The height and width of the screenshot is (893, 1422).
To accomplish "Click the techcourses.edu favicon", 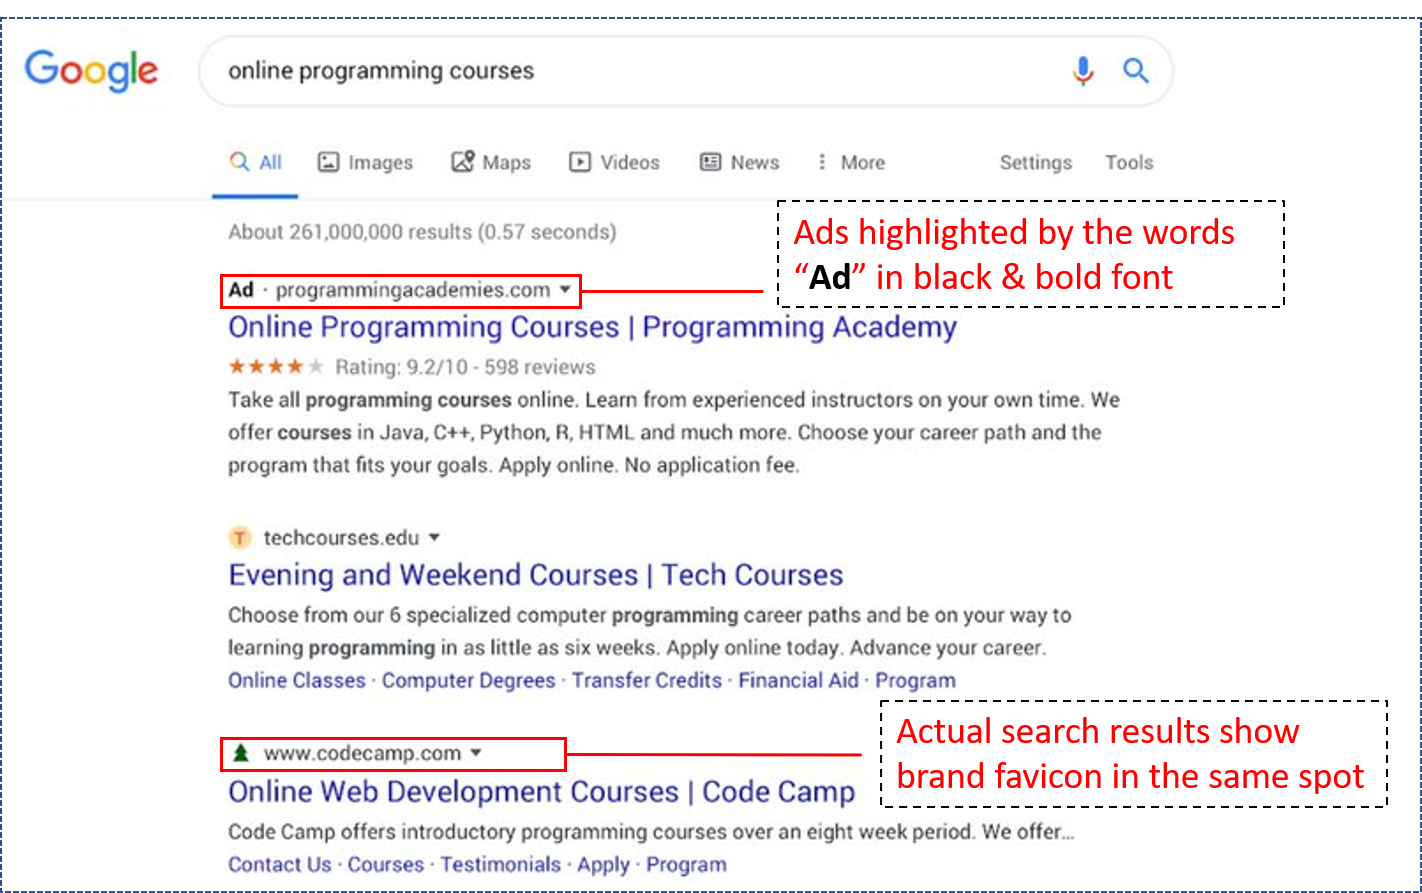I will tap(239, 537).
